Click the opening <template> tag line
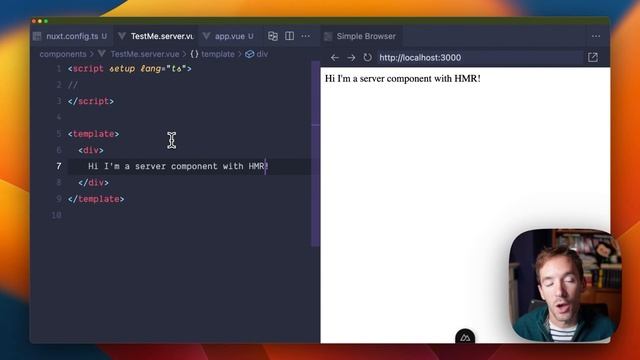640x360 pixels. 93,134
